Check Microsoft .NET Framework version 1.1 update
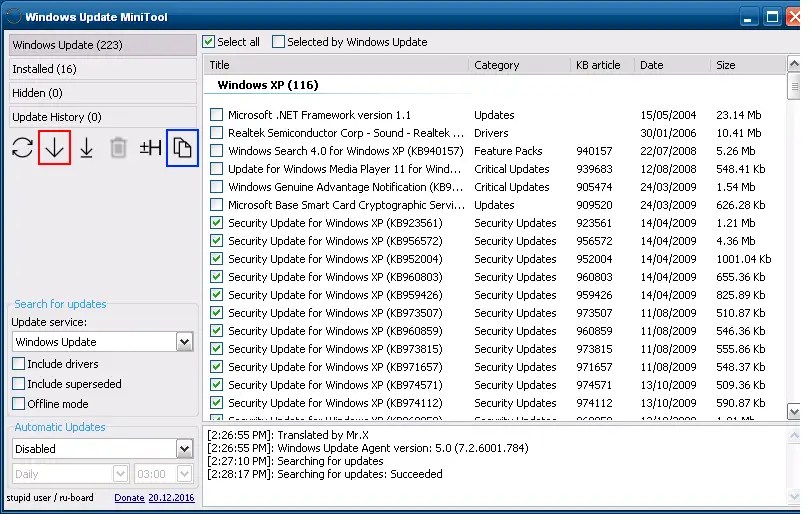This screenshot has height=514, width=812. 216,115
